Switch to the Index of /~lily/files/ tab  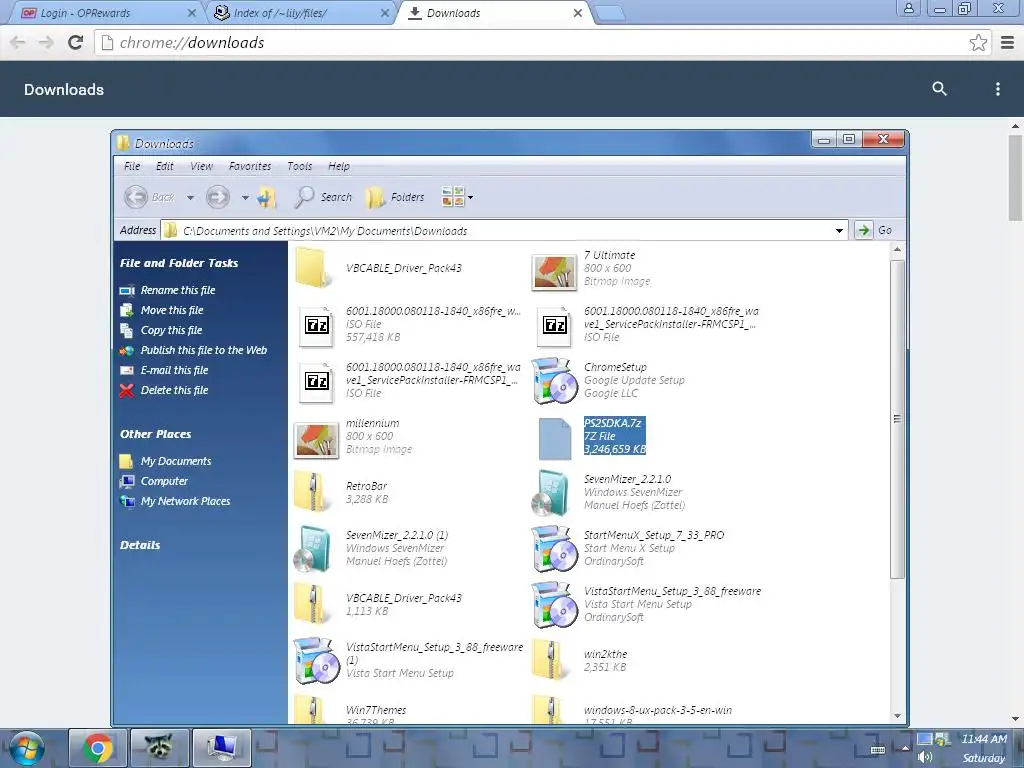point(302,12)
